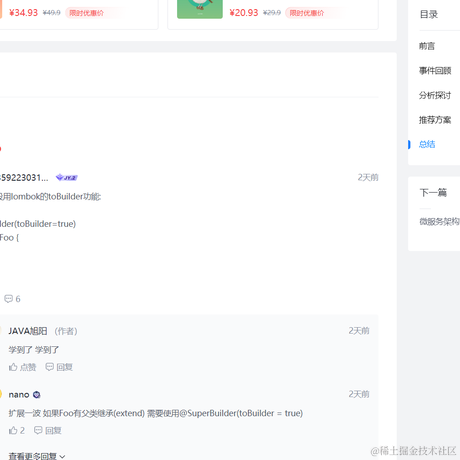
Task: Click the 2天前 timestamp on nano's reply
Action: 359,394
